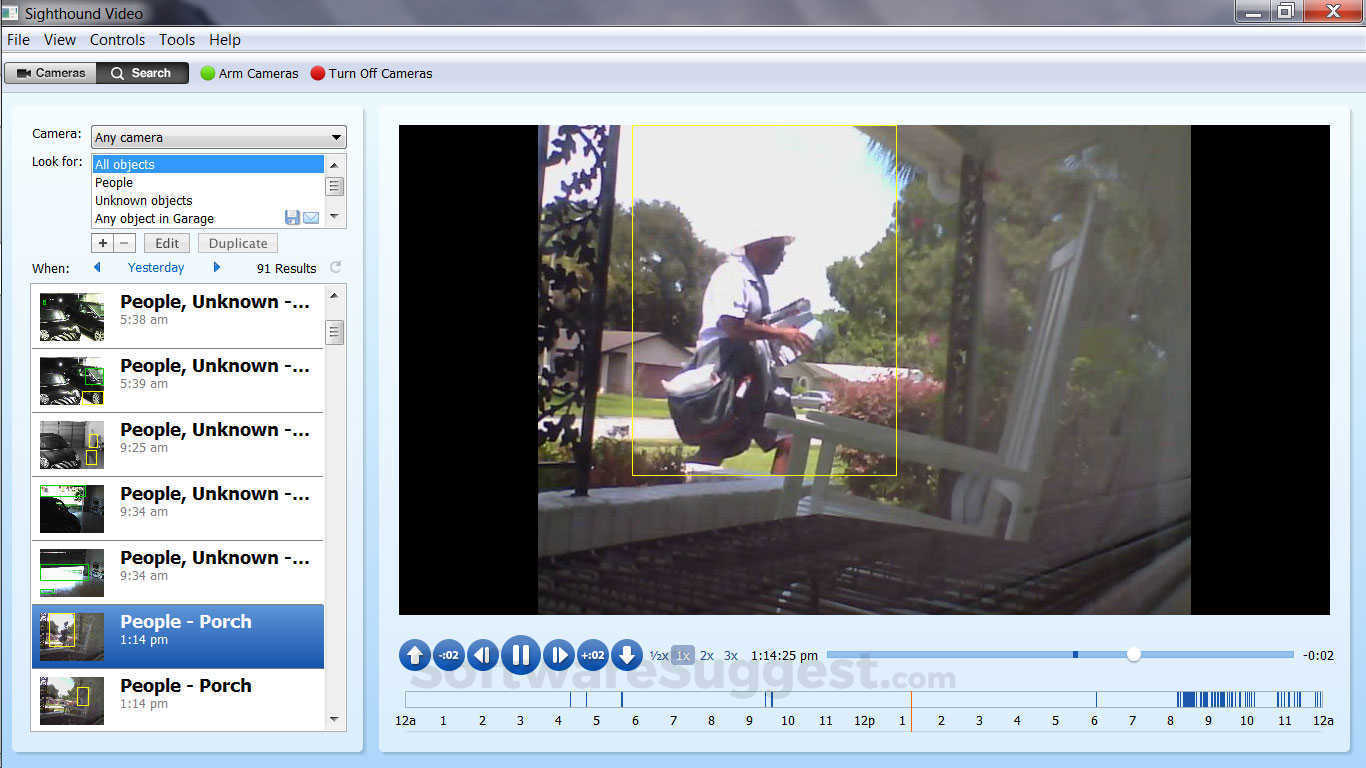Switch to the Cameras tab

(x=50, y=72)
